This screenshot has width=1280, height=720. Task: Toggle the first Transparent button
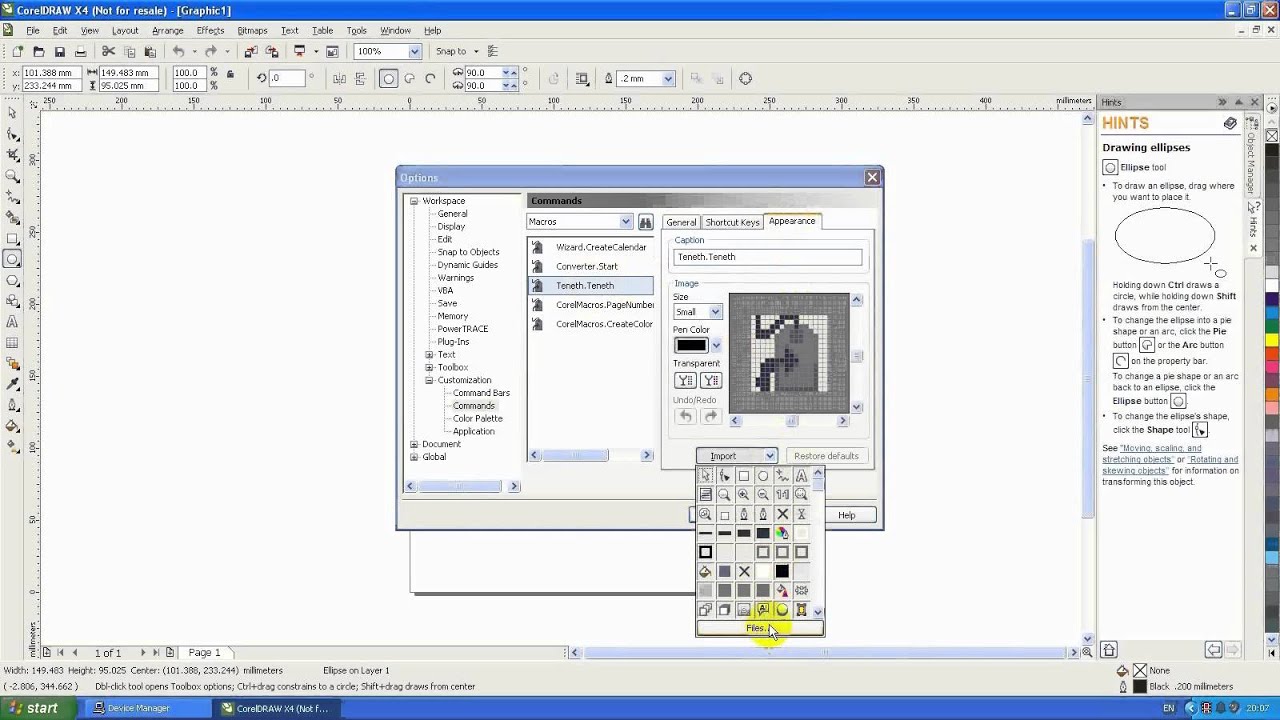[x=685, y=380]
